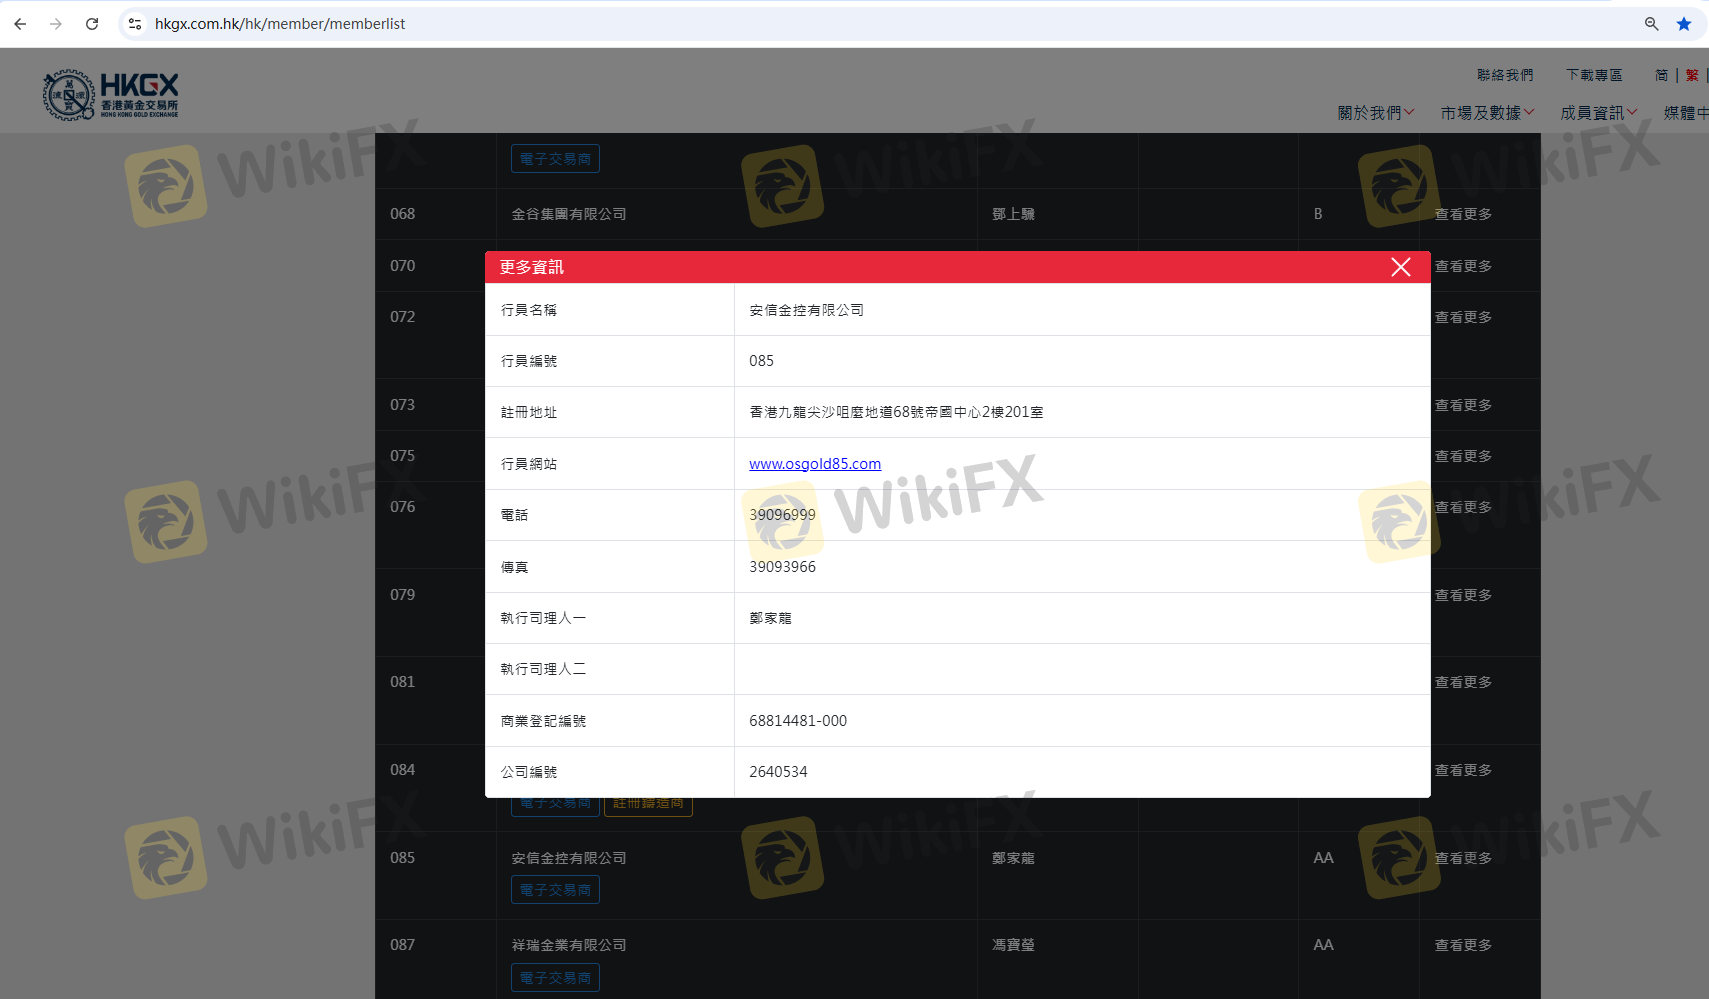Expand the 成員資訊 dropdown menu
1709x999 pixels.
(x=1598, y=113)
